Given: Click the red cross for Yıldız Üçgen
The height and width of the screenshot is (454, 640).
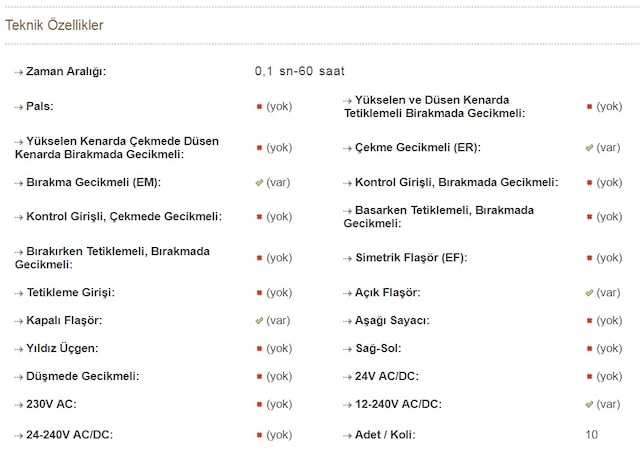Looking at the screenshot, I should pyautogui.click(x=259, y=349).
